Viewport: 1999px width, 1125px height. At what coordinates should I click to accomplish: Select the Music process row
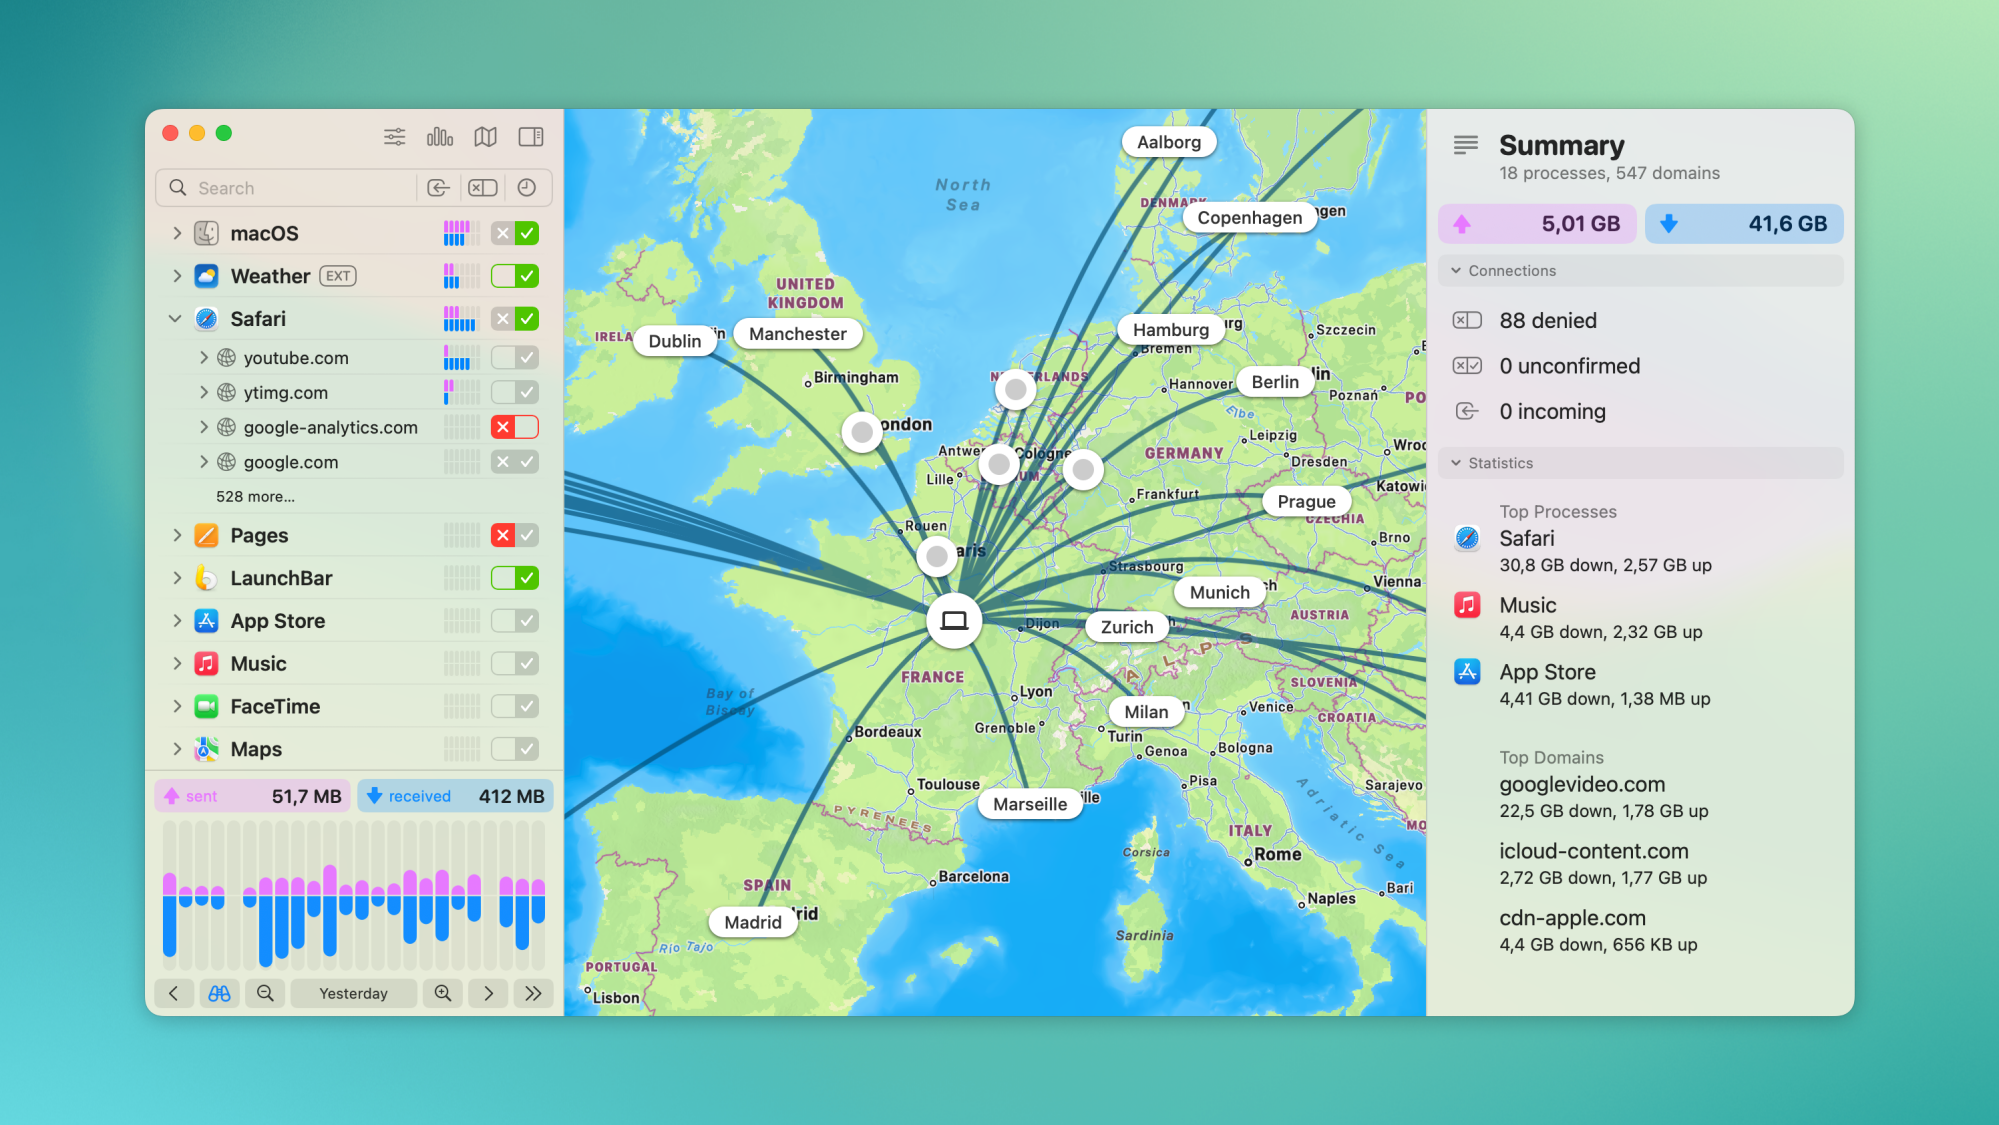click(258, 664)
